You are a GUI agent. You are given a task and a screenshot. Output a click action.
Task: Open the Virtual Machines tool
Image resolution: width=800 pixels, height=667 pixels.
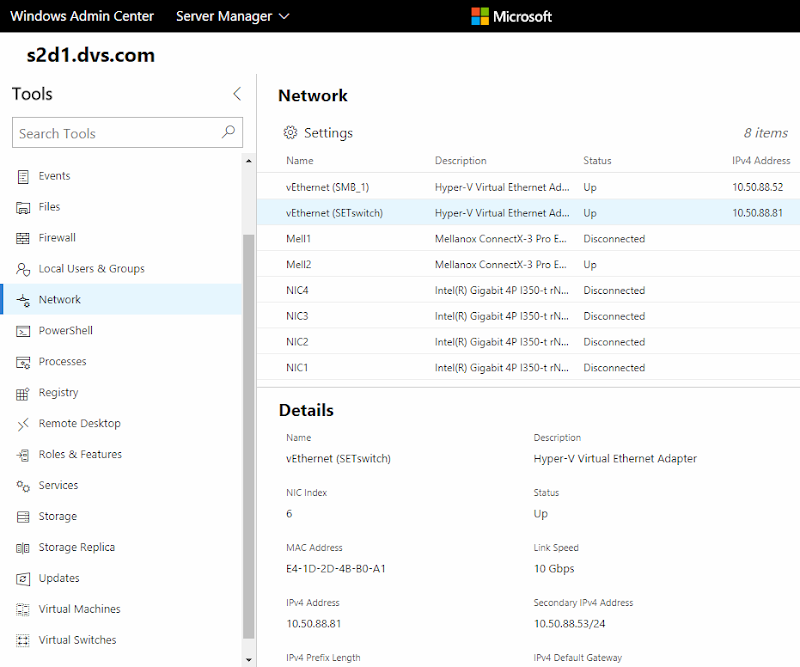point(80,609)
